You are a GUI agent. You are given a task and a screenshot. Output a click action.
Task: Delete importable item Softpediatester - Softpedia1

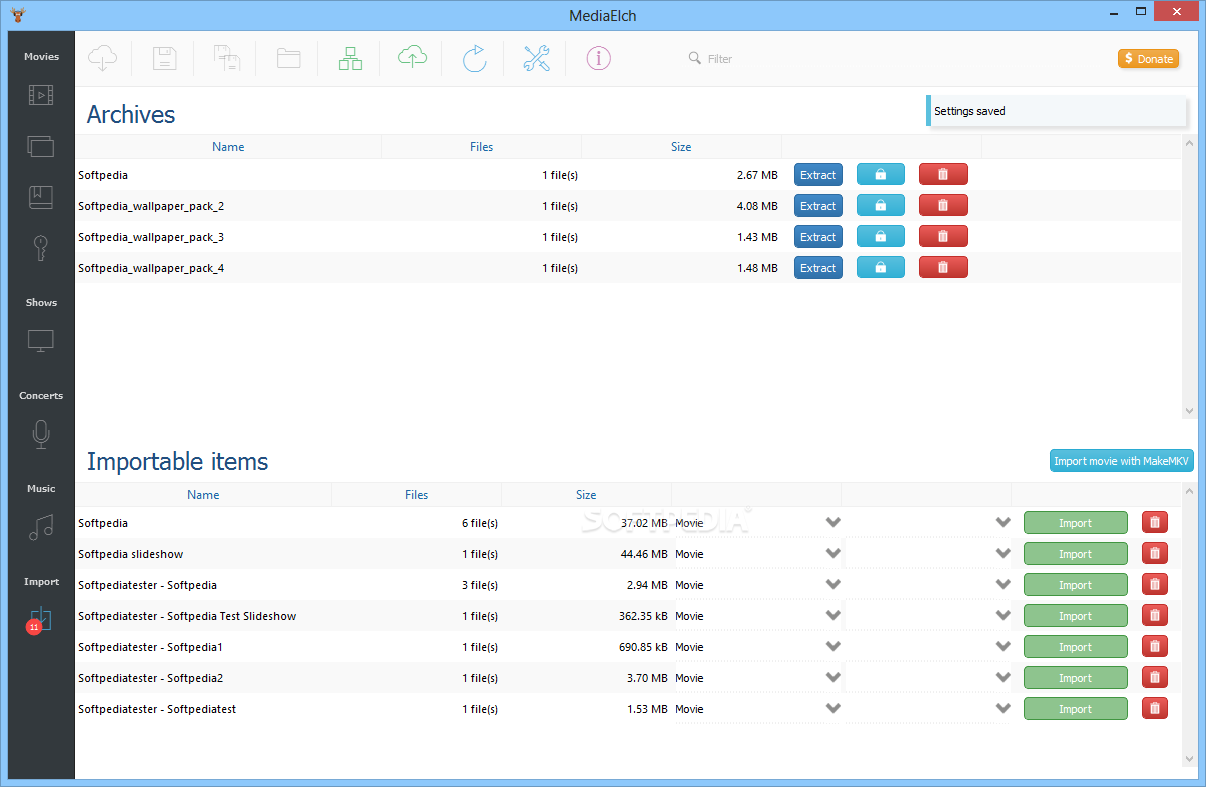tap(1155, 647)
